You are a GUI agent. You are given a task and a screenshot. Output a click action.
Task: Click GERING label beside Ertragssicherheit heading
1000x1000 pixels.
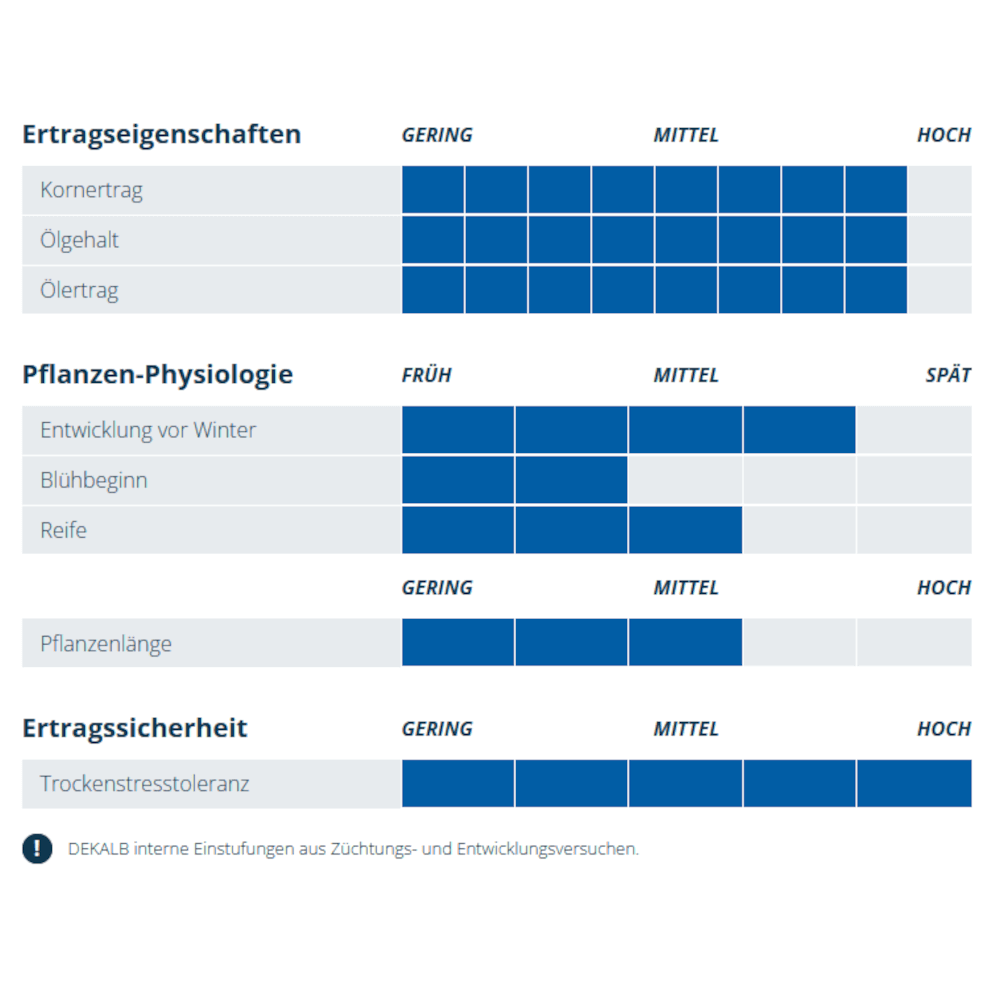coord(437,729)
